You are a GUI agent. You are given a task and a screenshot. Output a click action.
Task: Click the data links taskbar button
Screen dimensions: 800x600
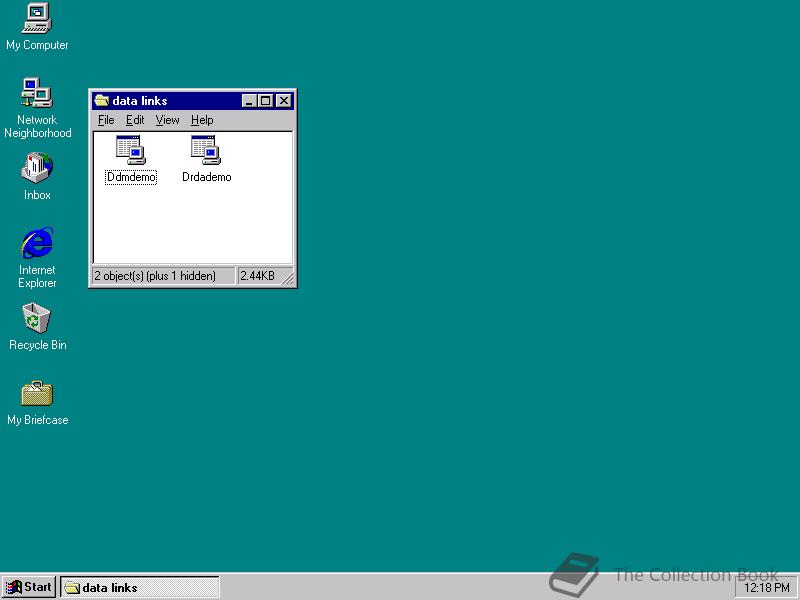(x=140, y=587)
